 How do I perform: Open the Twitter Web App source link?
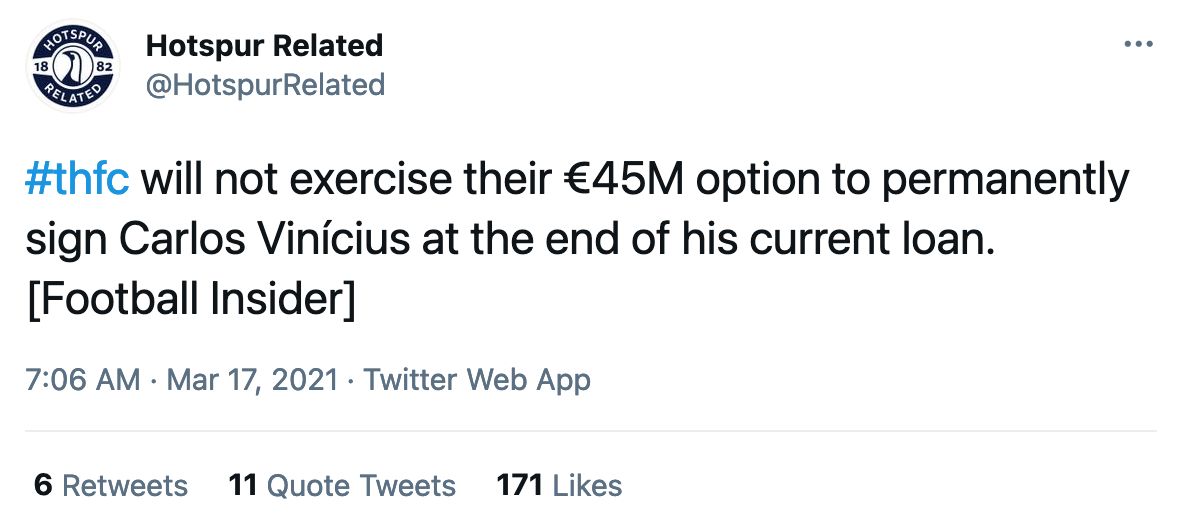(477, 380)
